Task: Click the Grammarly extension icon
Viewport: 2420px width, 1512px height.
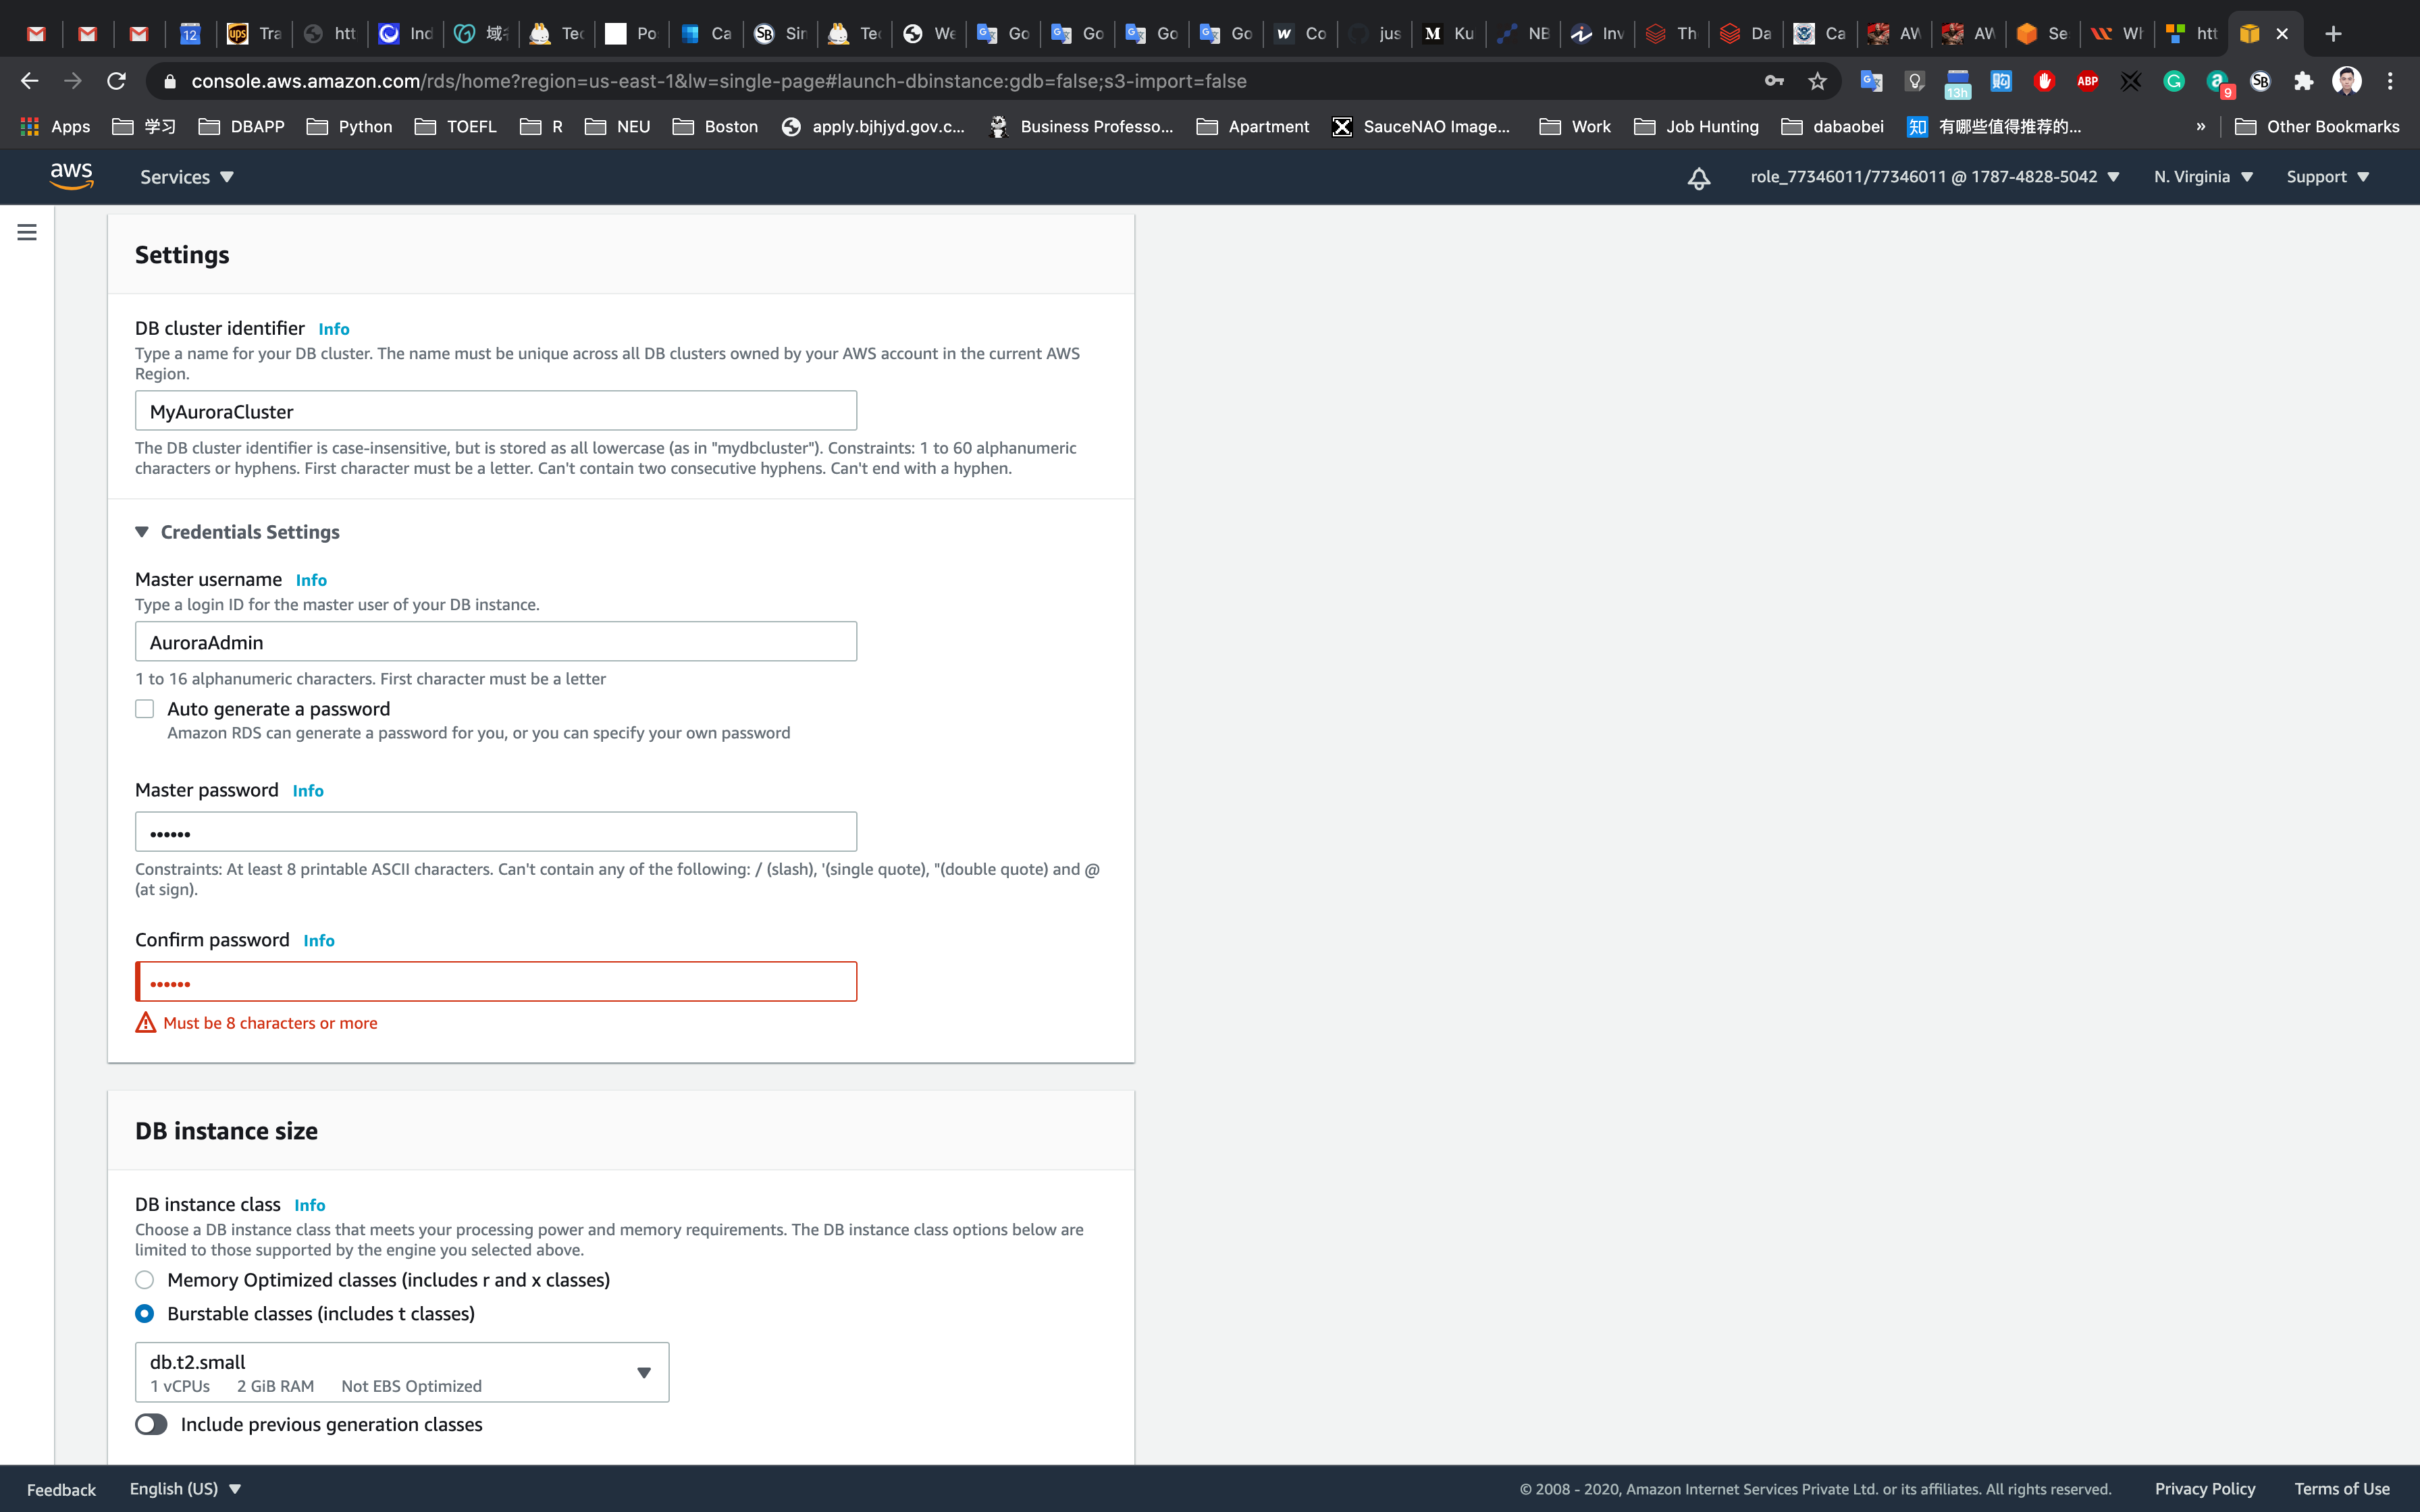Action: point(2173,81)
